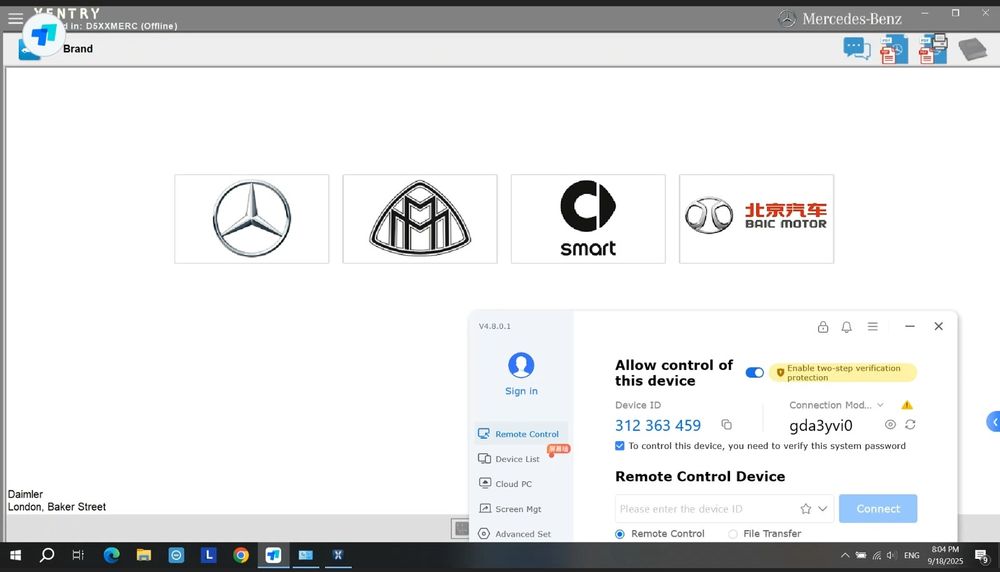Click the Sign in link
Image resolution: width=1000 pixels, height=572 pixels.
pos(521,391)
